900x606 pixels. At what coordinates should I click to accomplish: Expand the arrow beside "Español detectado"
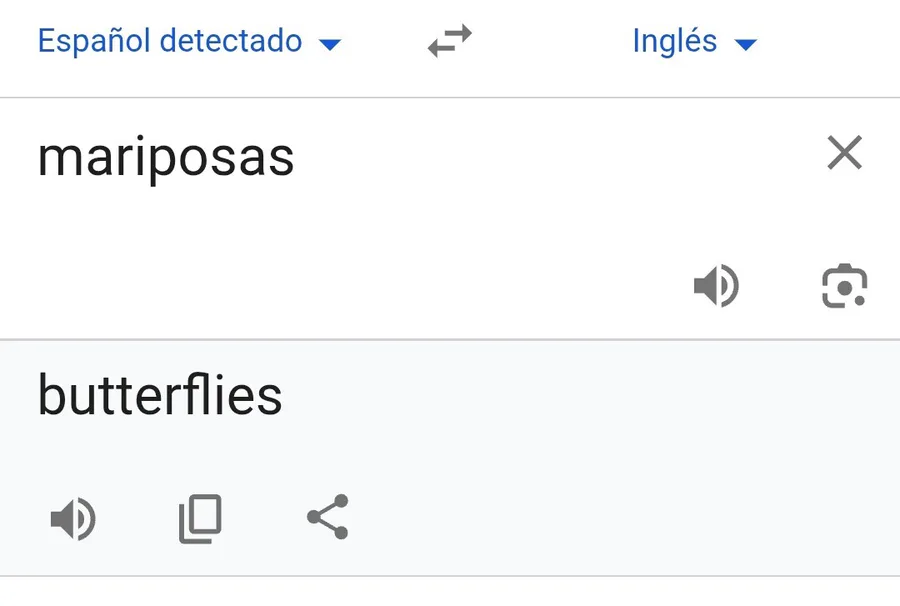coord(329,44)
